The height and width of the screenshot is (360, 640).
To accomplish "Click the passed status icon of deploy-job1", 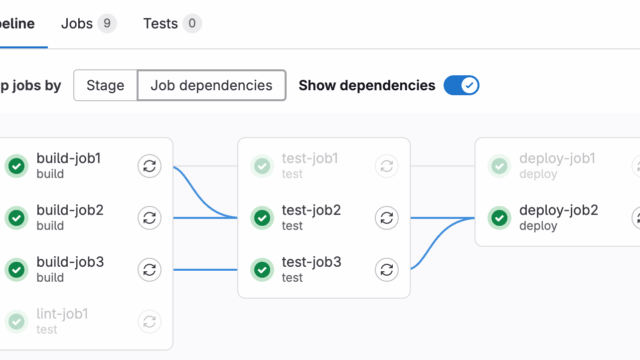I will click(500, 166).
